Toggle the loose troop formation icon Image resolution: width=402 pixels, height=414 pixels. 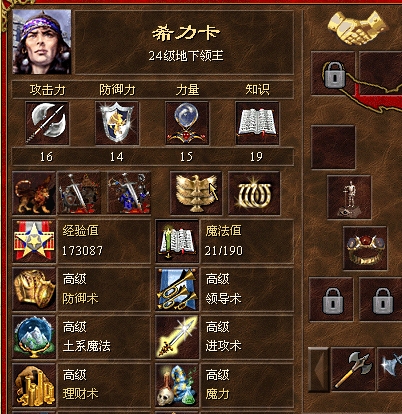point(79,193)
